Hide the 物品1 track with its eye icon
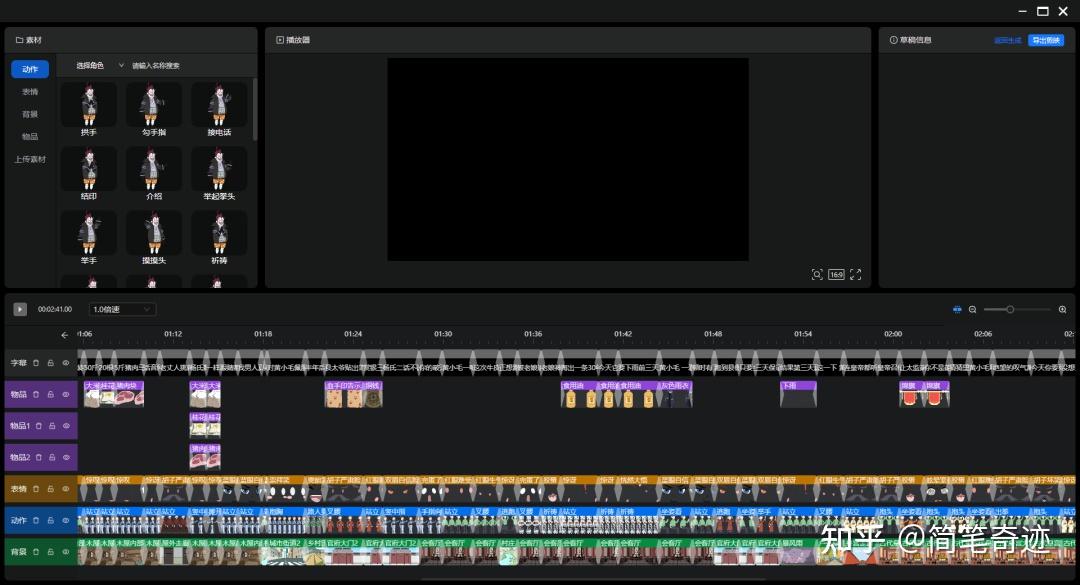Screen dimensions: 1080x585 click(x=67, y=426)
